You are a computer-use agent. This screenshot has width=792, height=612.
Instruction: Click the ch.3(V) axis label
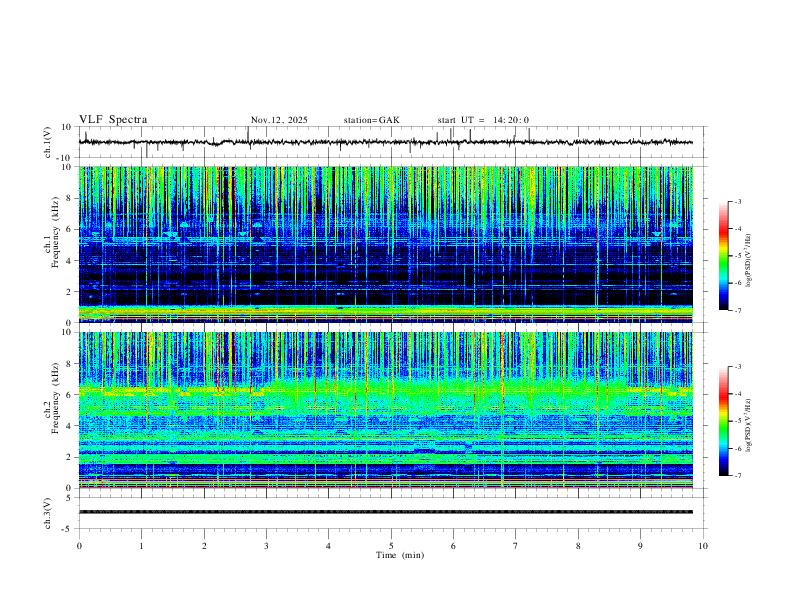48,513
